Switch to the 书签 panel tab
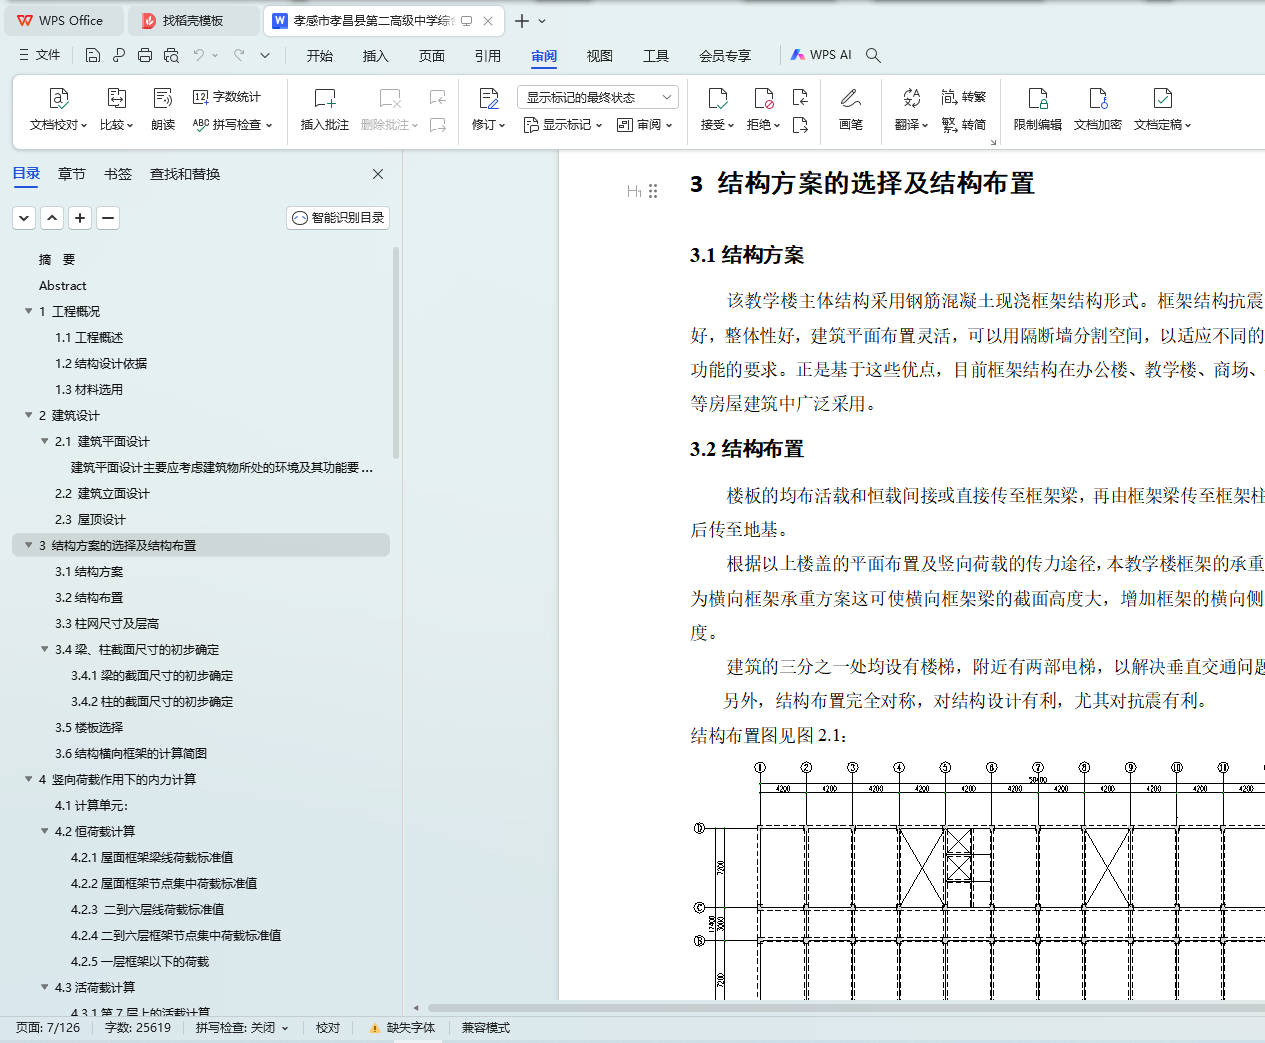The height and width of the screenshot is (1043, 1265). [x=118, y=174]
